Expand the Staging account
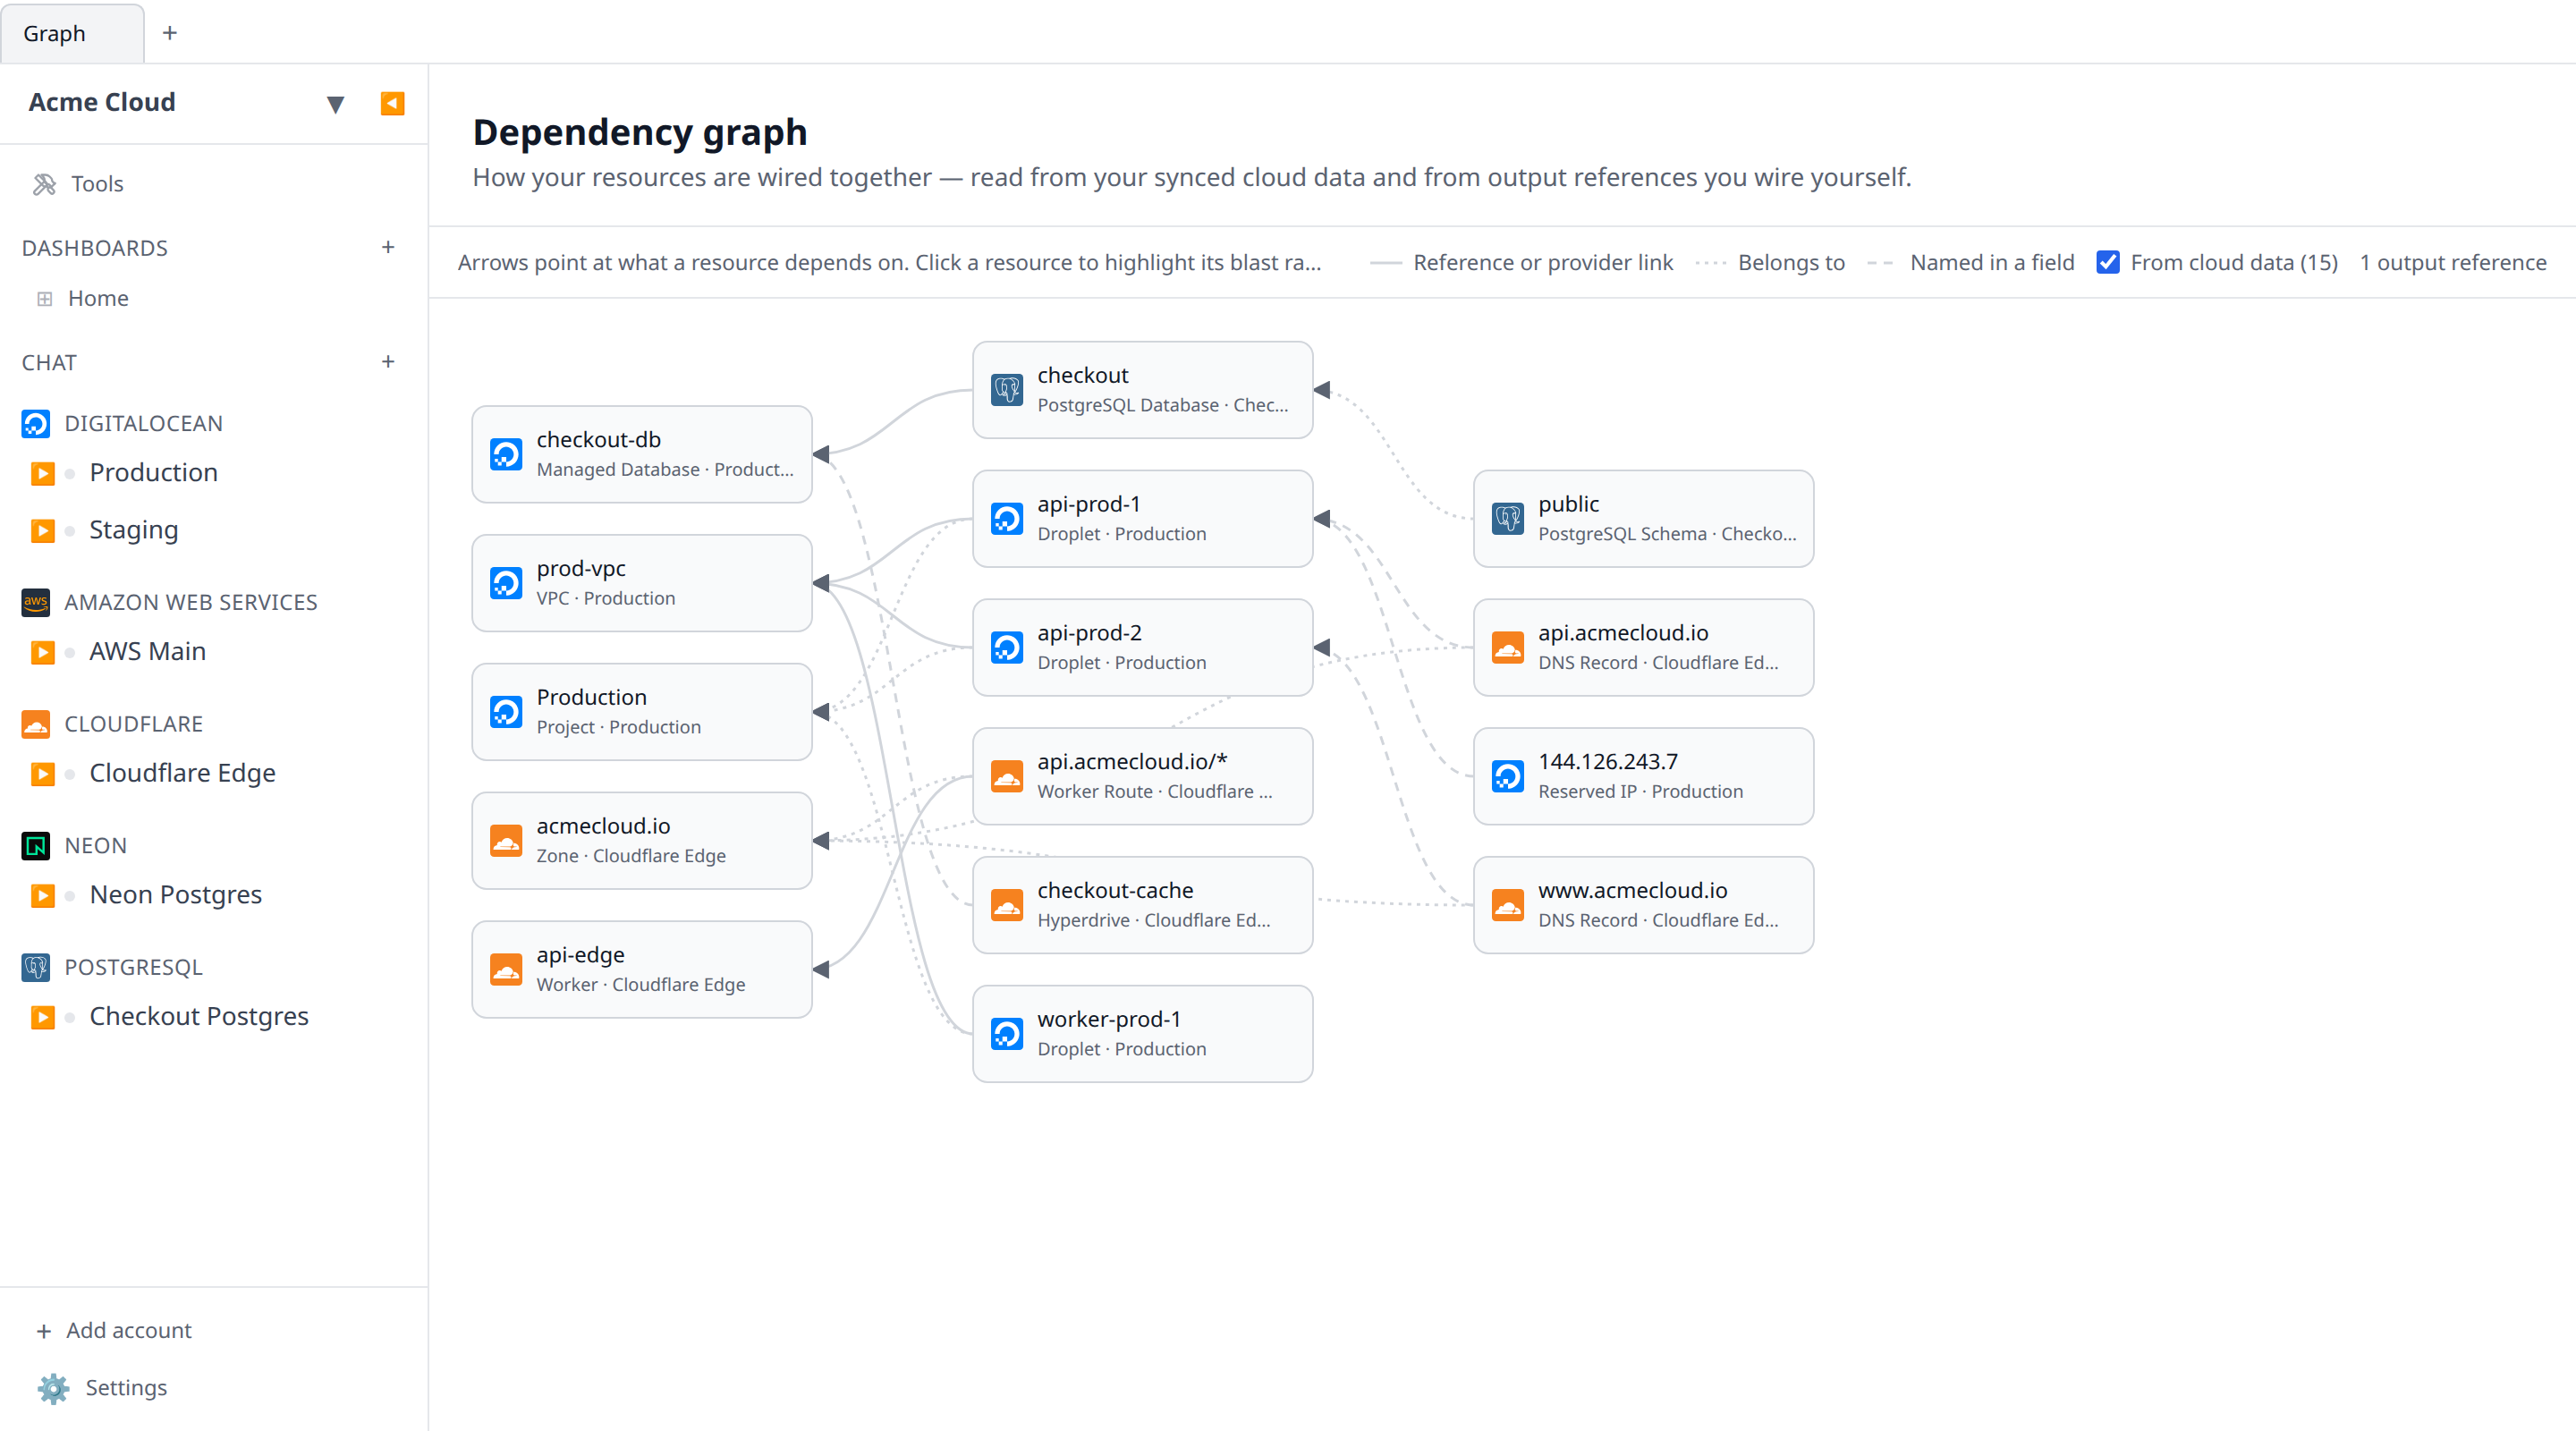2576x1431 pixels. [42, 531]
